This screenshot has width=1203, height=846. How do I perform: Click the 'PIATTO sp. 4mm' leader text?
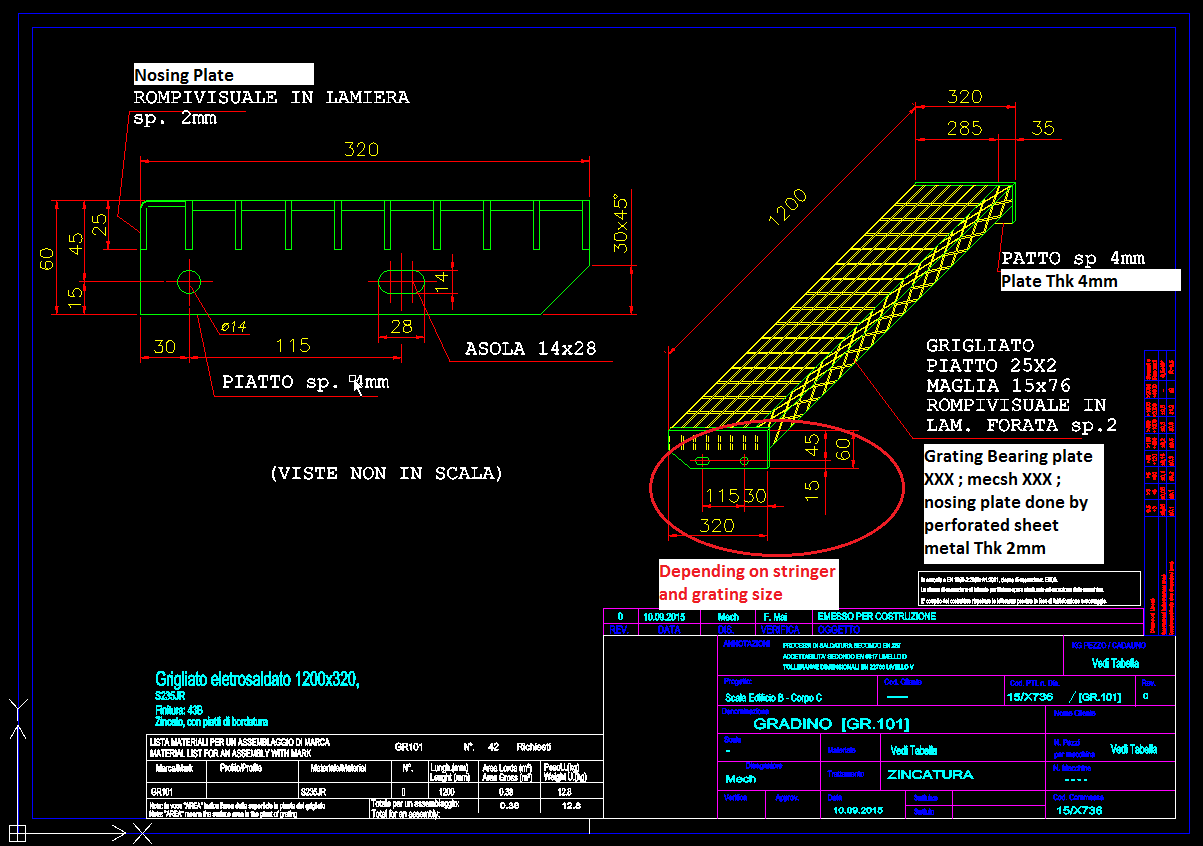(305, 382)
